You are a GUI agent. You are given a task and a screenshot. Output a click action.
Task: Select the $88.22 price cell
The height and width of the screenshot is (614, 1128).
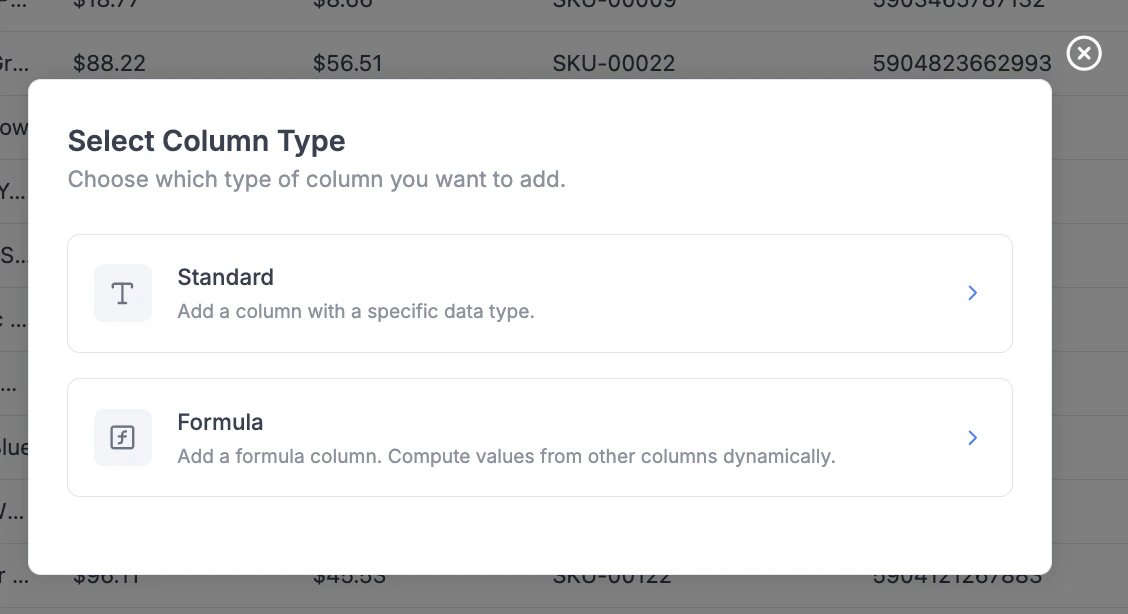click(109, 64)
